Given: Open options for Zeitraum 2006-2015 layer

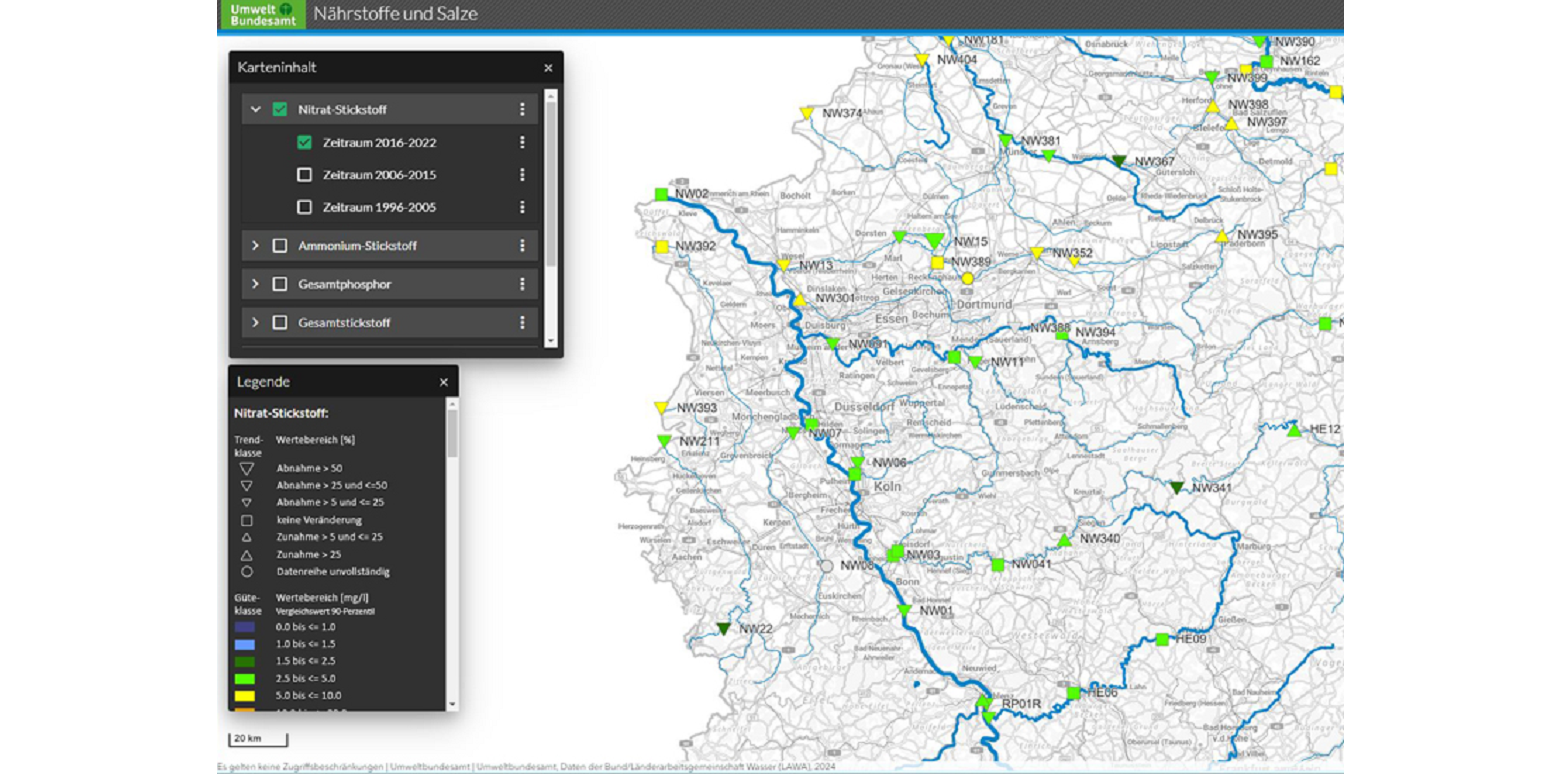Looking at the screenshot, I should [521, 175].
